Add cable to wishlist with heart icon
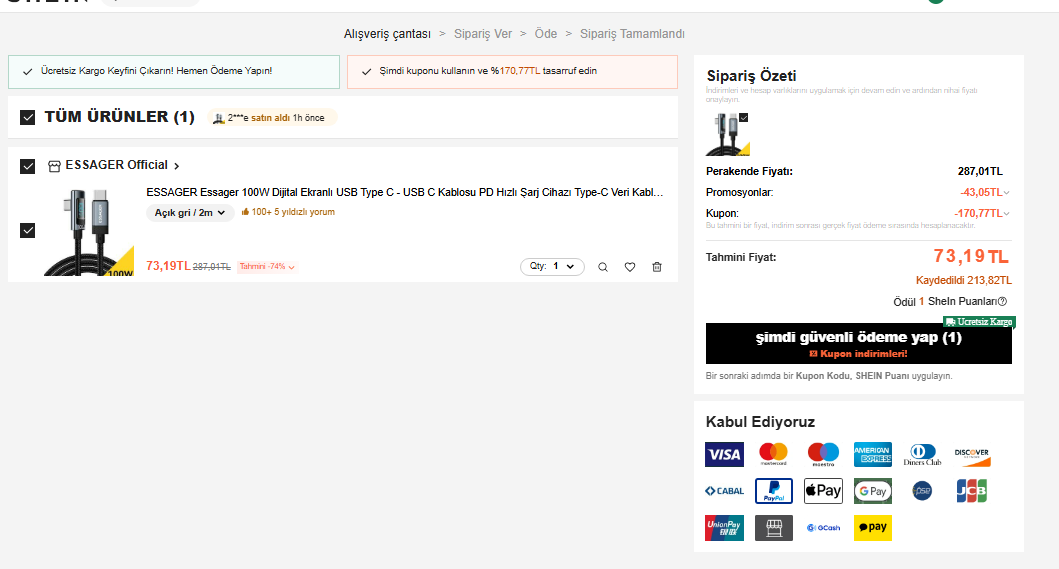The image size is (1059, 569). [x=629, y=267]
